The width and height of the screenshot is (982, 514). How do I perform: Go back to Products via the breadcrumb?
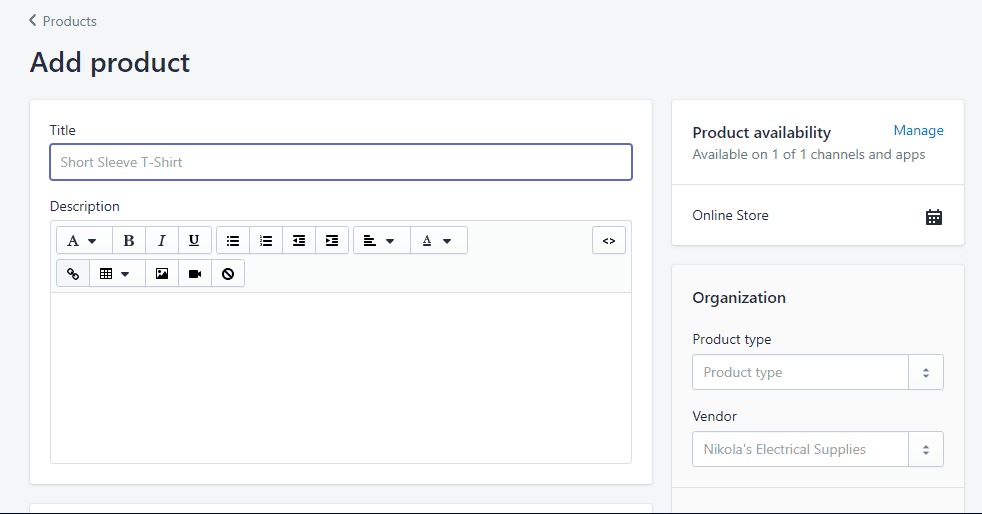(x=63, y=21)
